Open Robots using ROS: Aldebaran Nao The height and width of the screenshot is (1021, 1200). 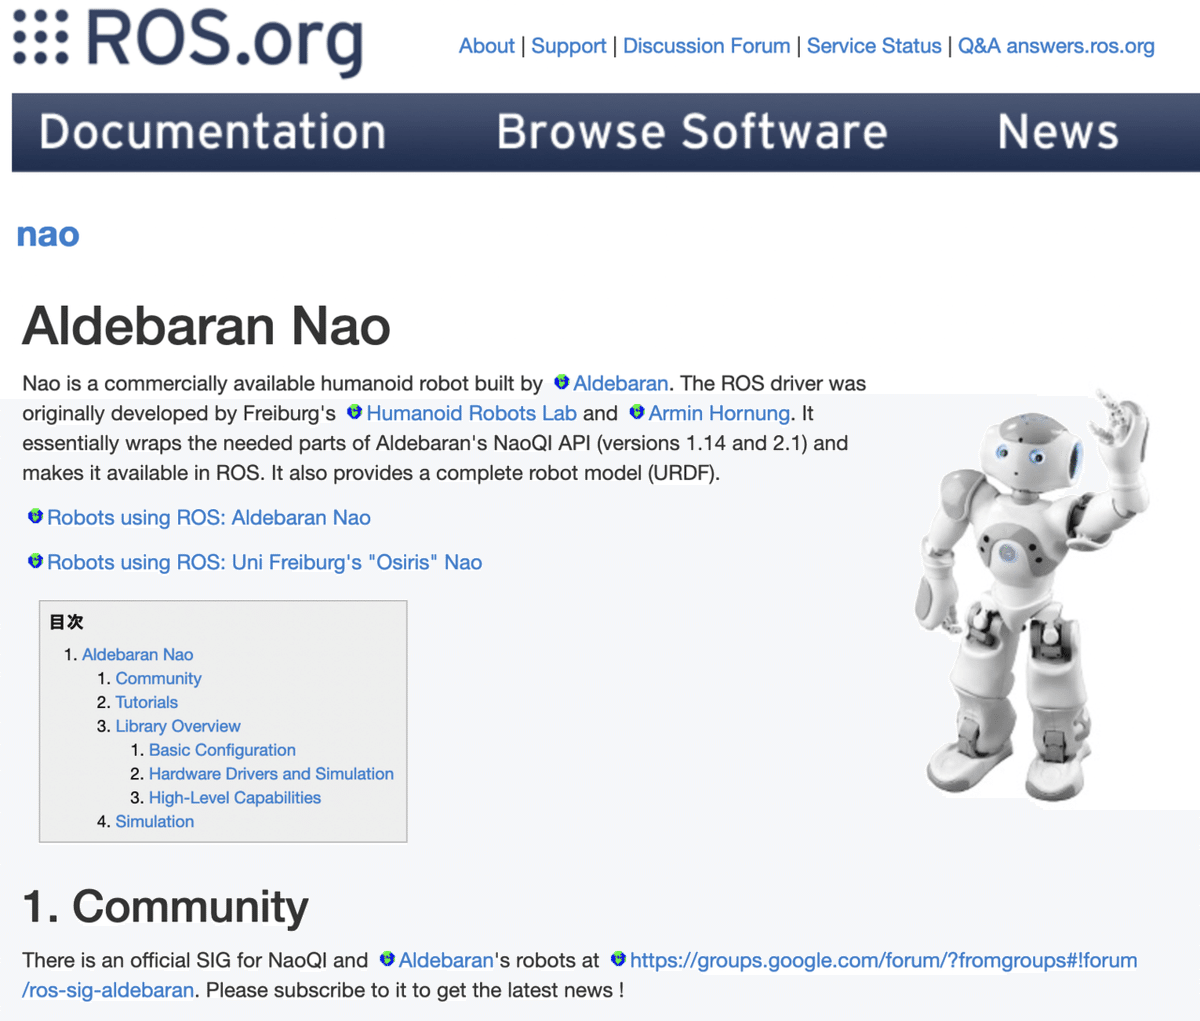[209, 518]
